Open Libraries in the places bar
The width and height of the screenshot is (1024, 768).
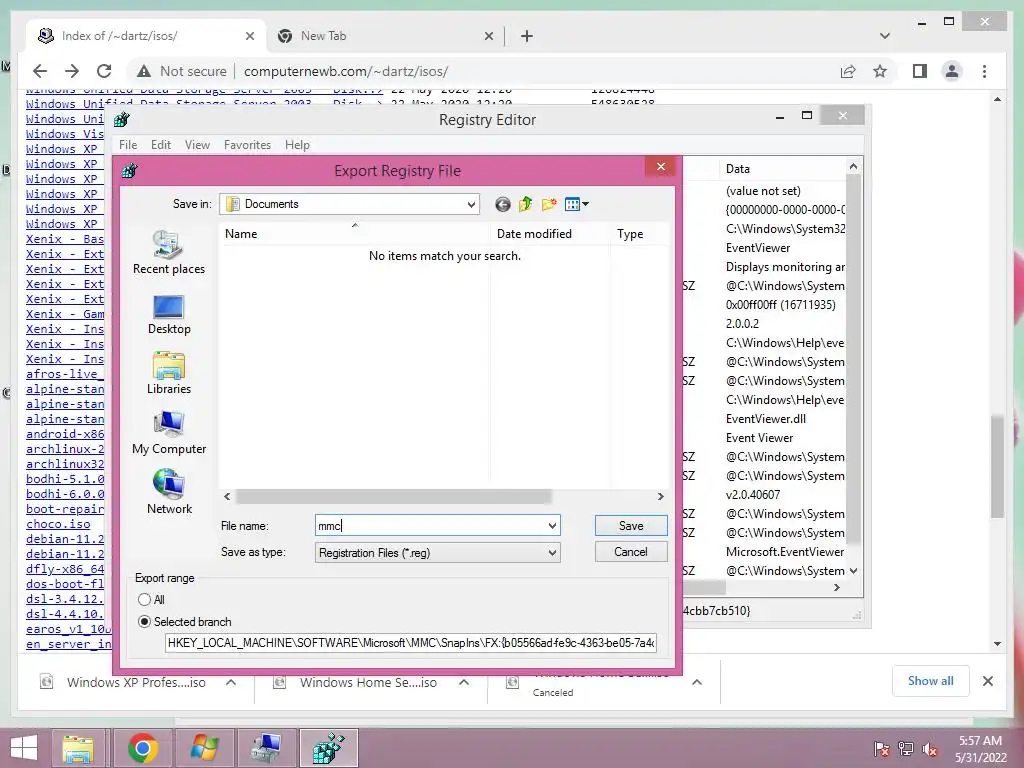[168, 374]
